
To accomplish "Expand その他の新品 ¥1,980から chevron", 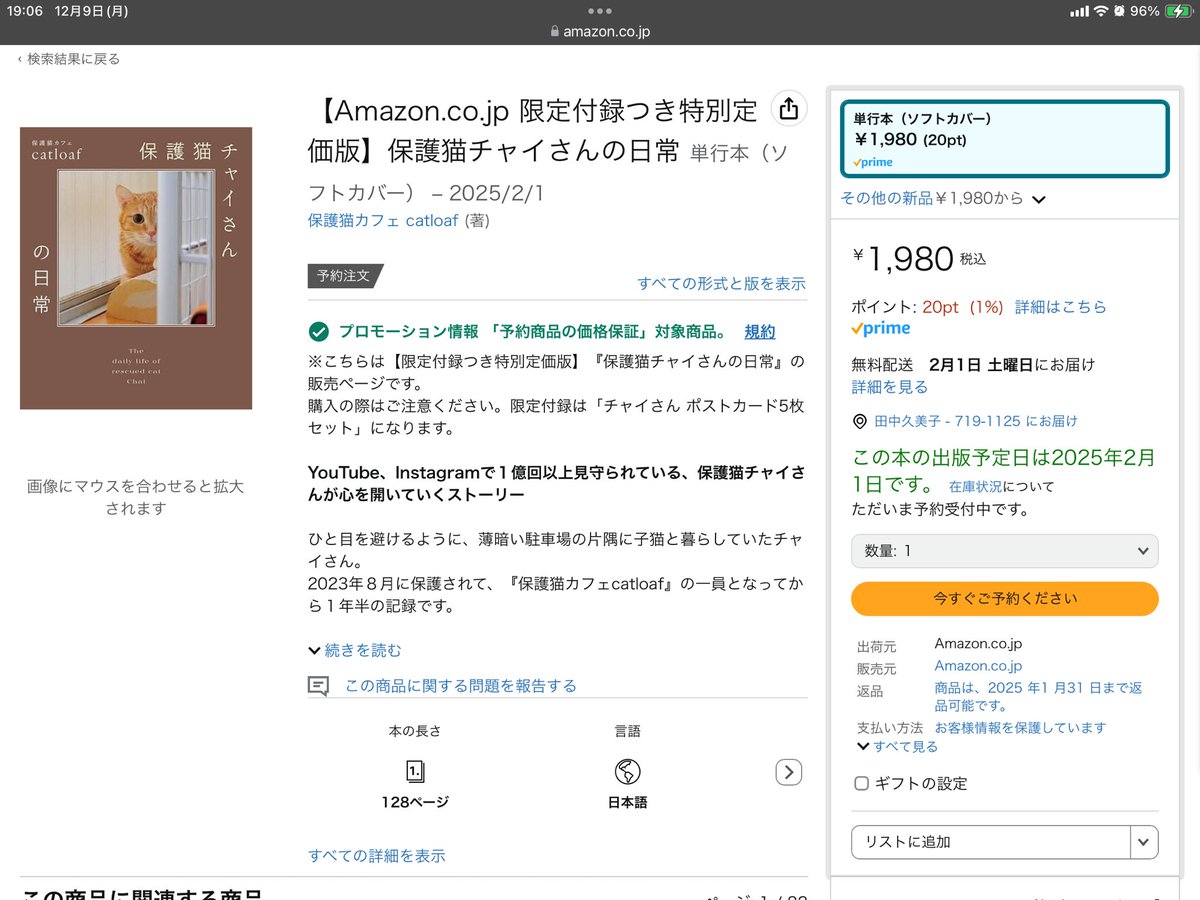I will click(1038, 199).
